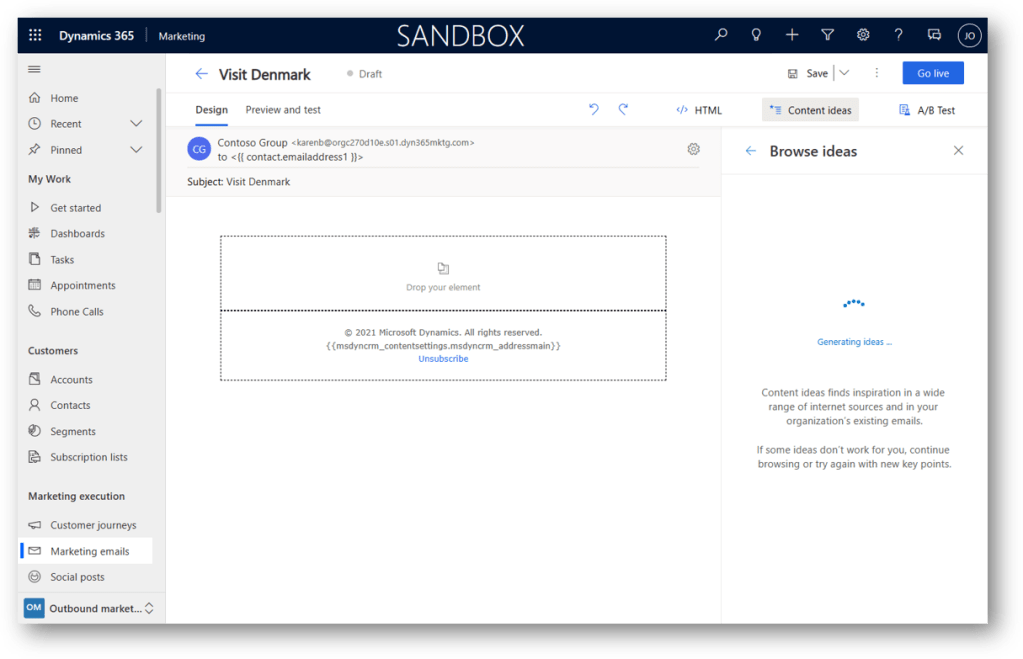This screenshot has height=659, width=1023.
Task: Click the Unsubscribe link in email footer
Action: coord(443,359)
